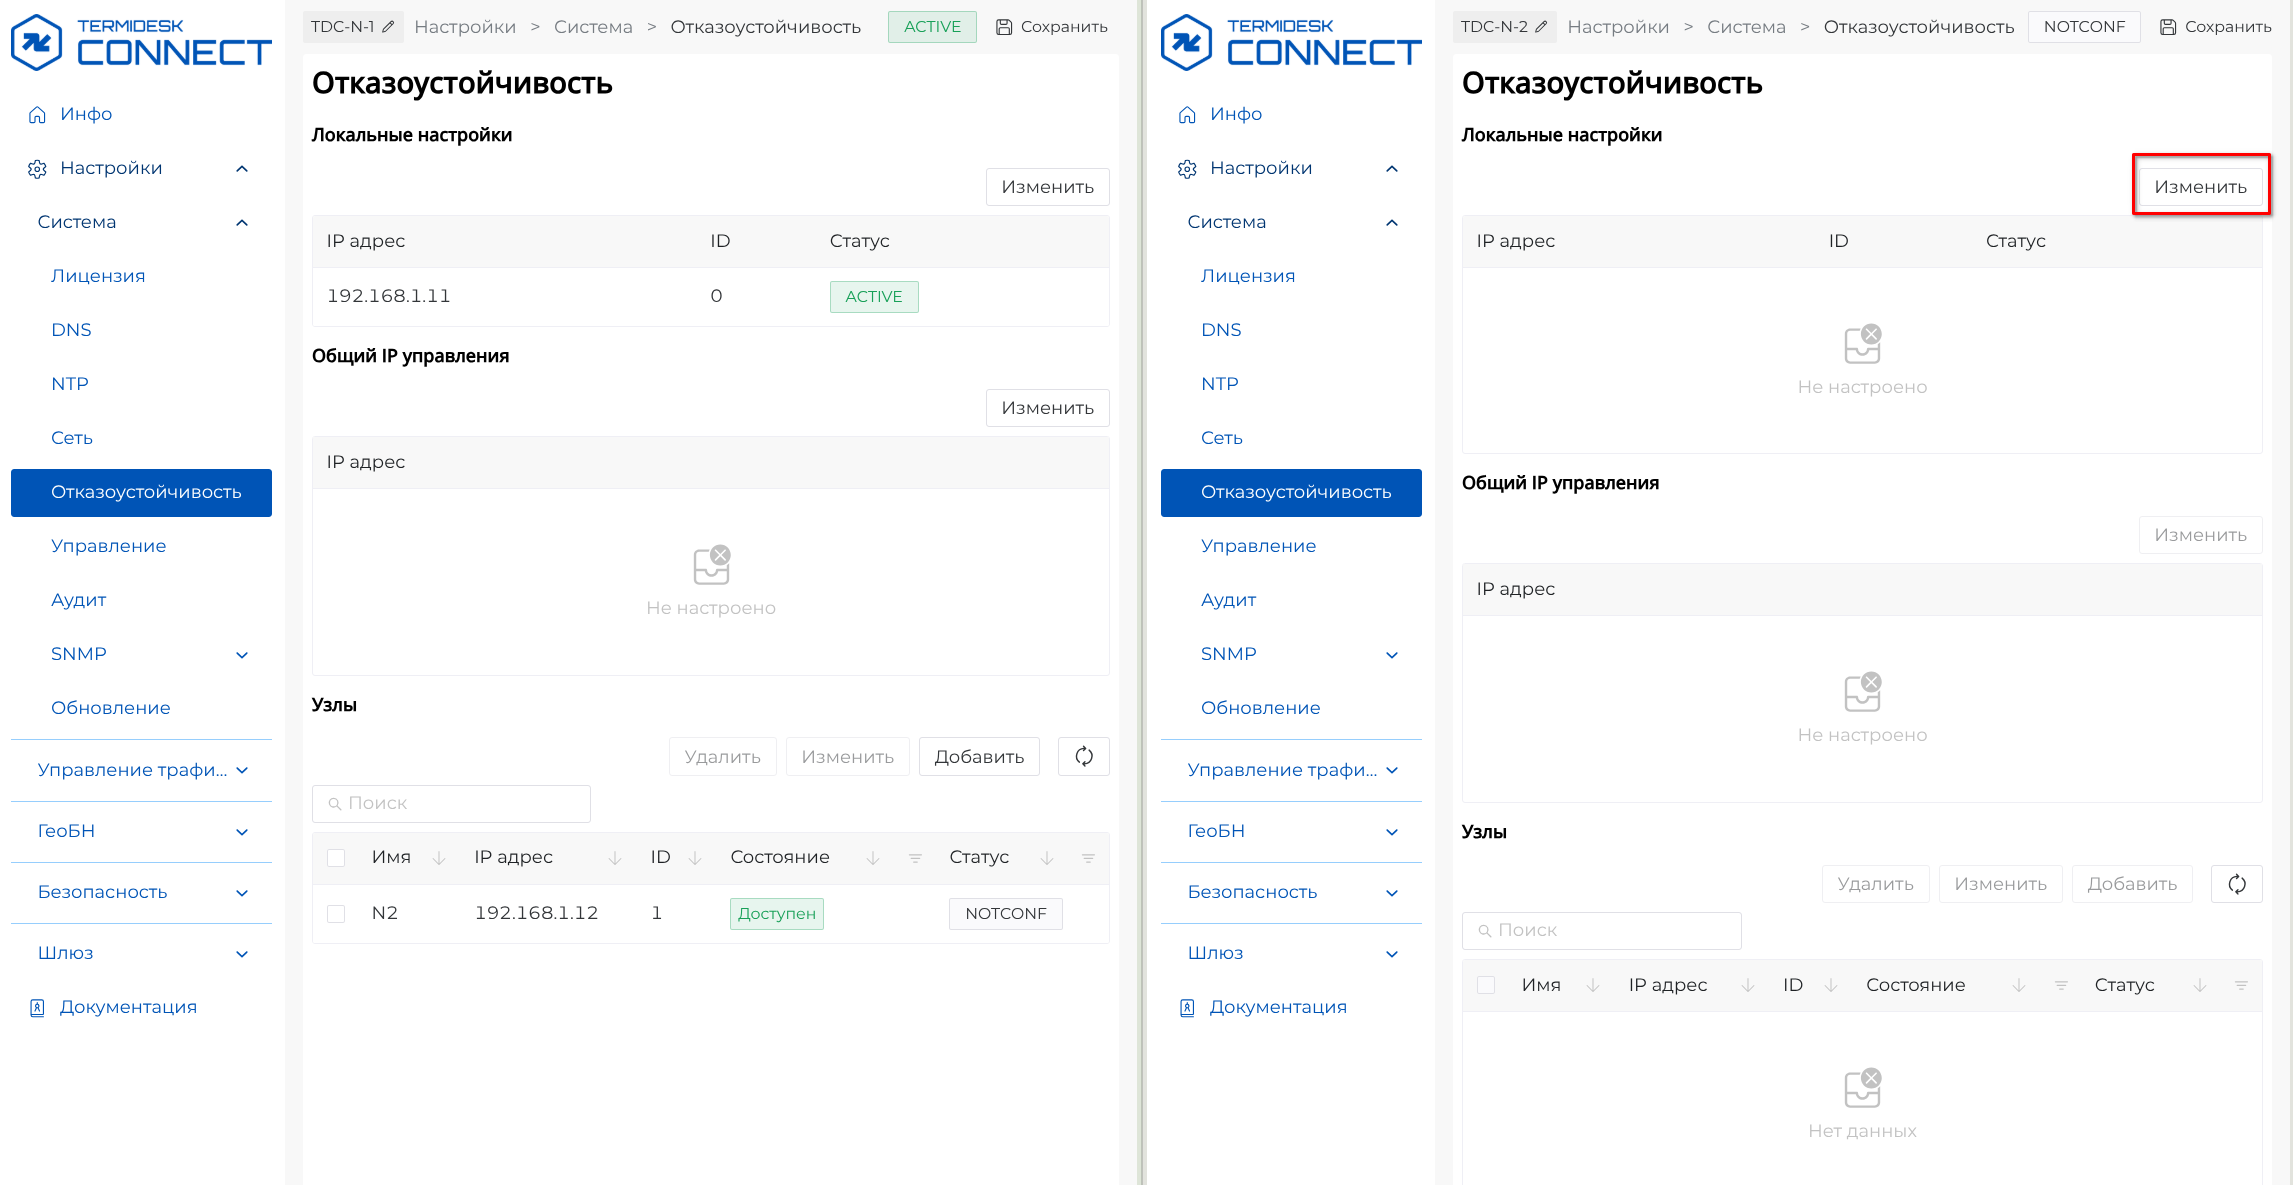Expand ГеоБН section in right sidebar
The image size is (2293, 1185).
(x=1392, y=832)
